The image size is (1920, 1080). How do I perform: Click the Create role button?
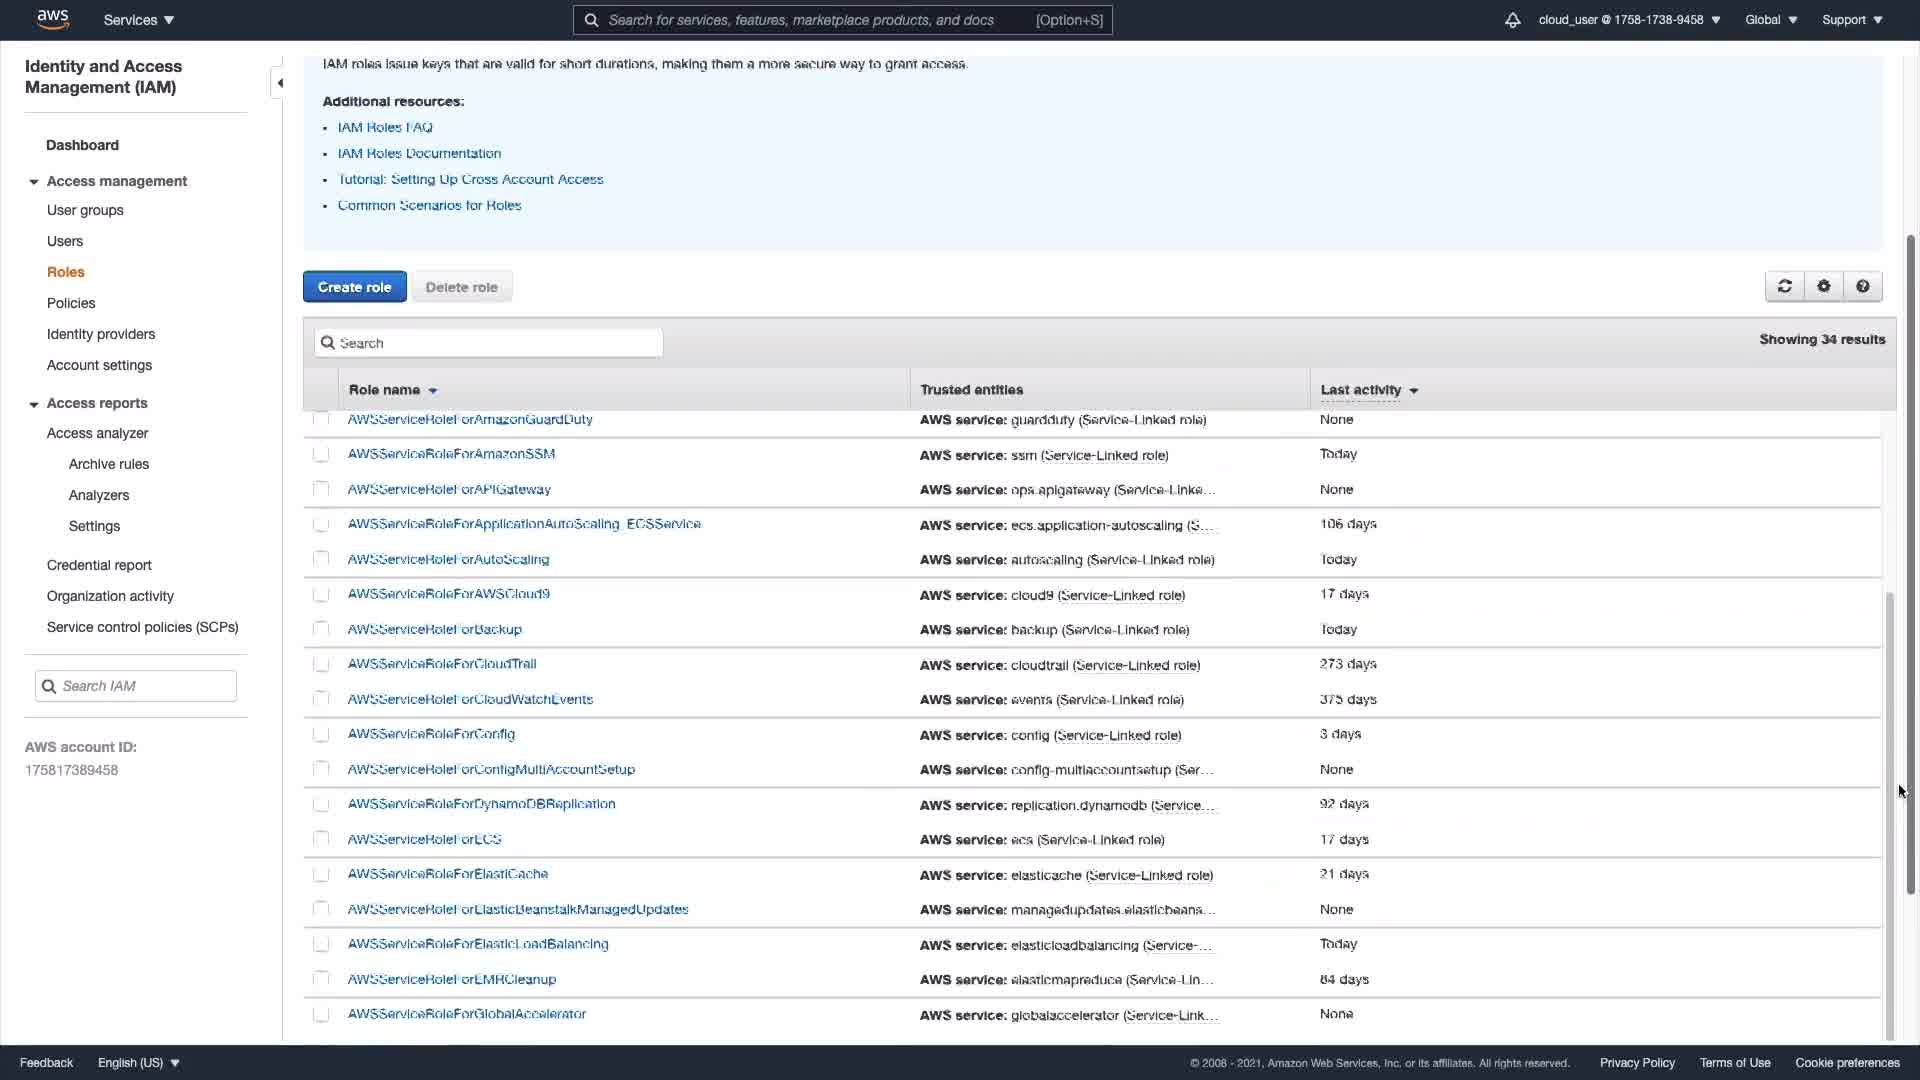tap(354, 287)
